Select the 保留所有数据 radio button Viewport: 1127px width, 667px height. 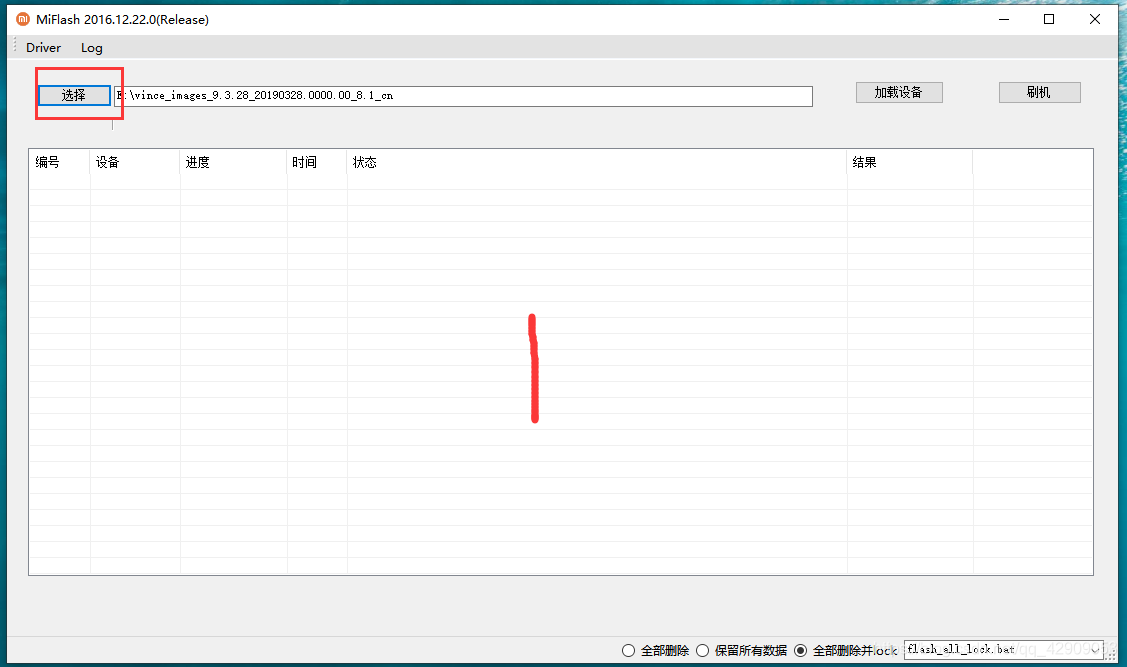click(702, 650)
